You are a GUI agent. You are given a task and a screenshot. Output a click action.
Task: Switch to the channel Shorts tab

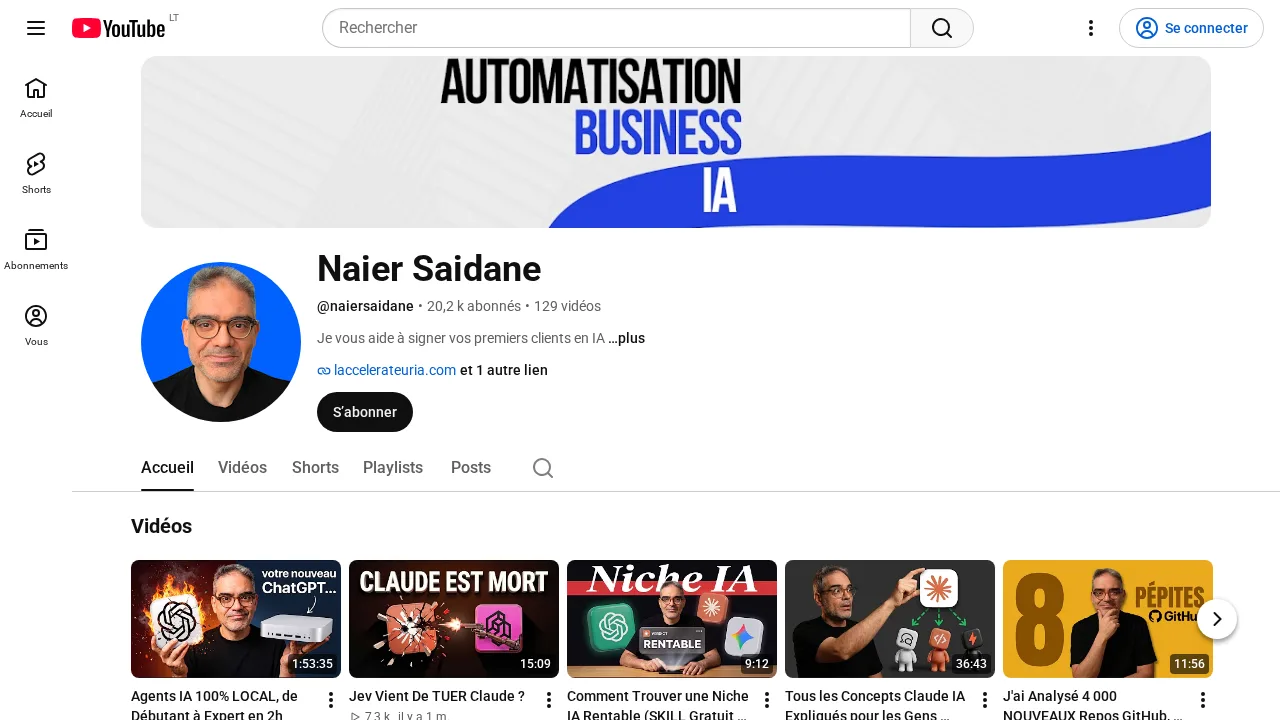coord(315,468)
